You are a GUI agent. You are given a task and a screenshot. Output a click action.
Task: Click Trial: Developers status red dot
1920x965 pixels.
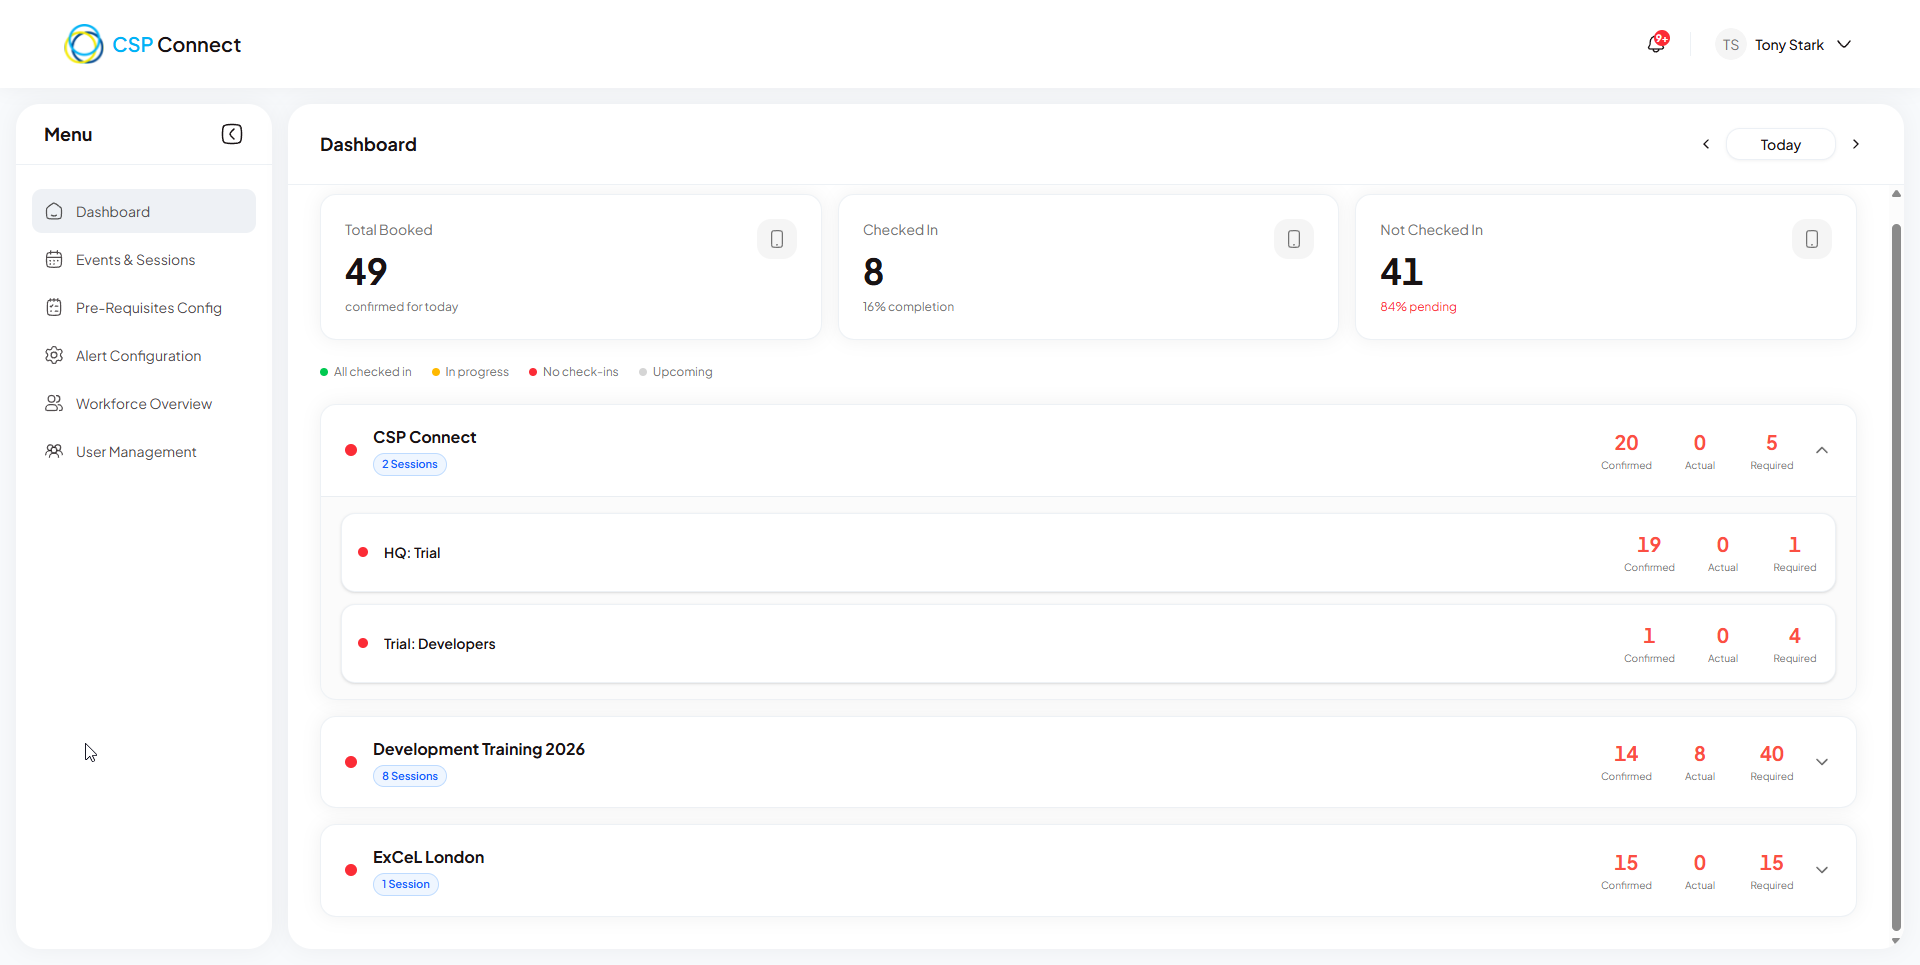363,643
